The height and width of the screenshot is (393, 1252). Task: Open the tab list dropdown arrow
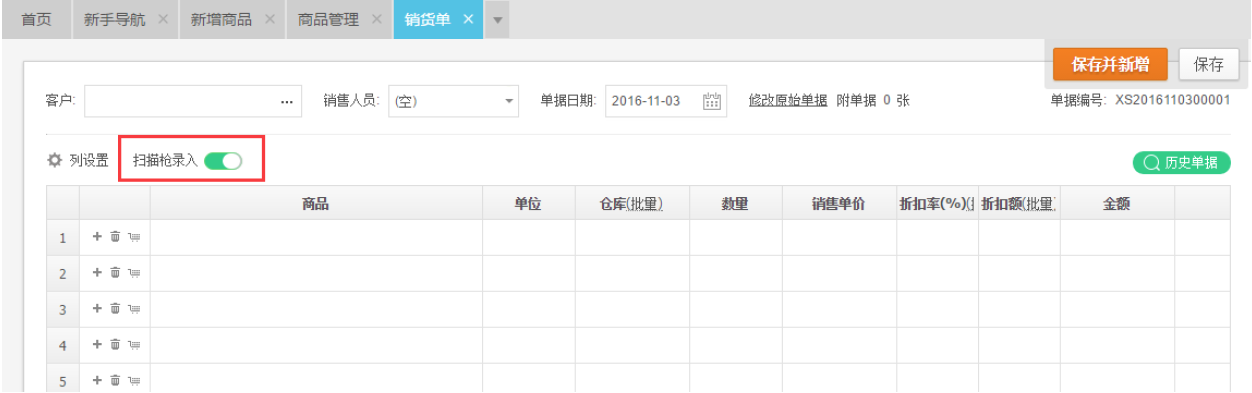pos(497,20)
